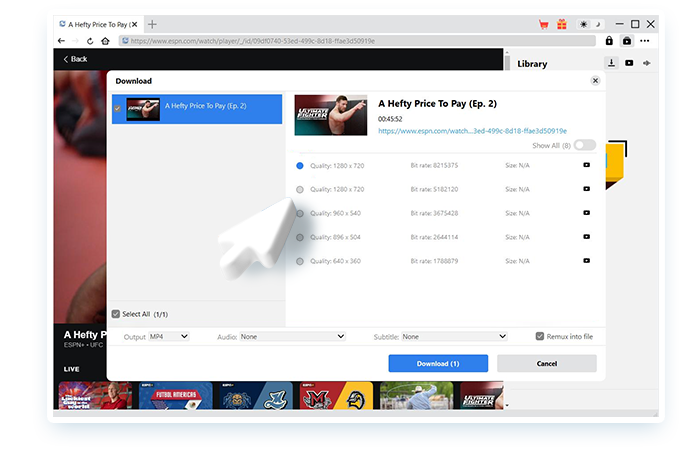684x449 pixels.
Task: Uncheck the episode checkbox in download list
Action: click(x=117, y=109)
